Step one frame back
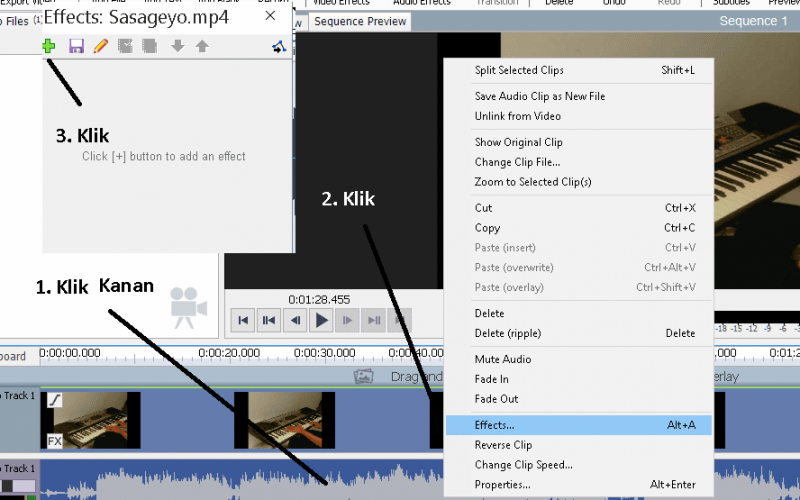The image size is (800, 500). tap(295, 320)
